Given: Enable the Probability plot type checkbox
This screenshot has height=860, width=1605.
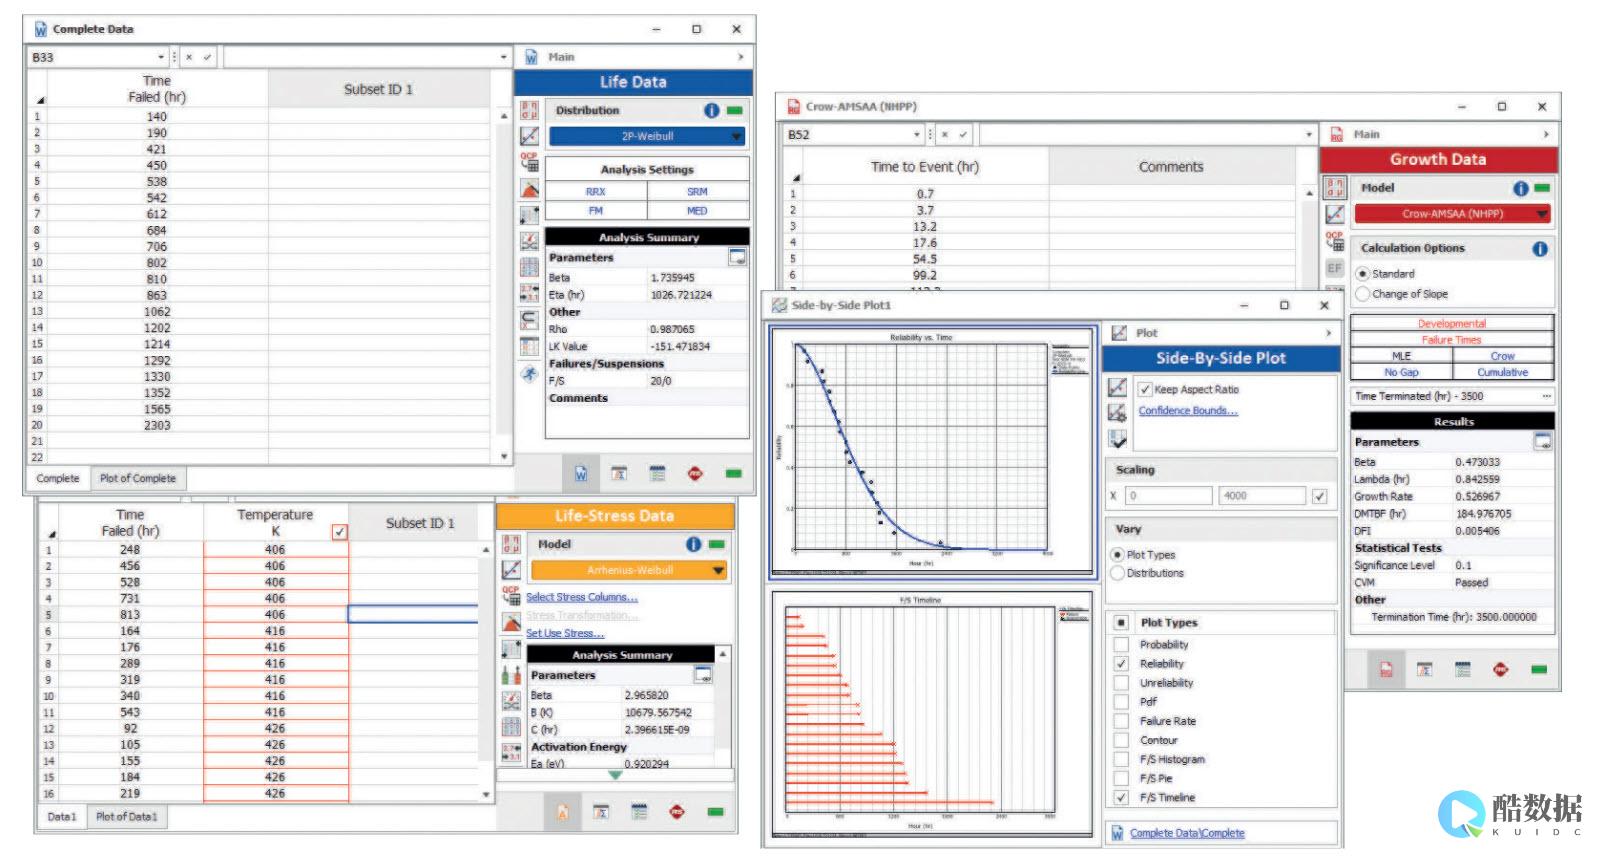Looking at the screenshot, I should (1121, 645).
